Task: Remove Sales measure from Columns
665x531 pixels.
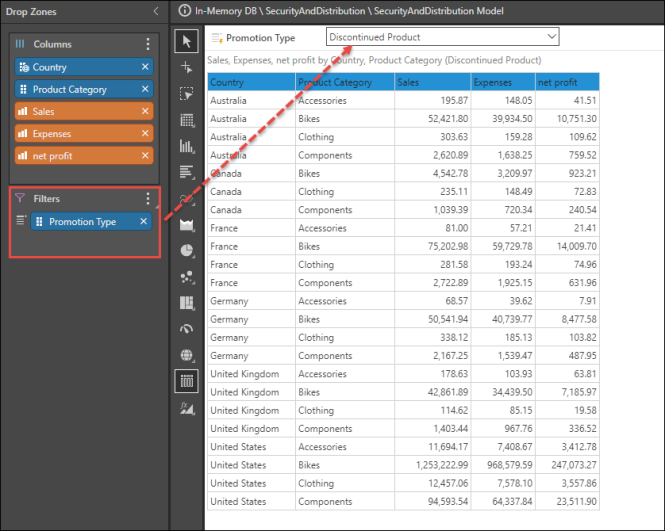Action: pos(145,111)
